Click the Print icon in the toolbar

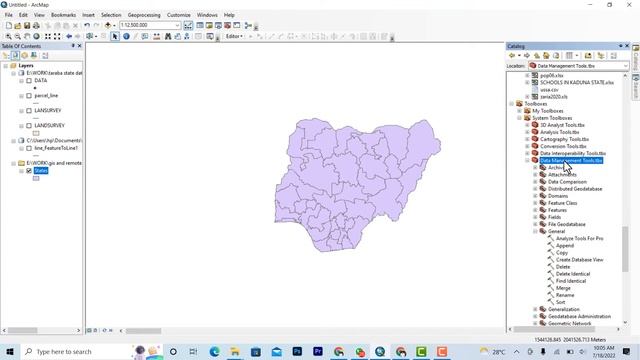tap(36, 25)
